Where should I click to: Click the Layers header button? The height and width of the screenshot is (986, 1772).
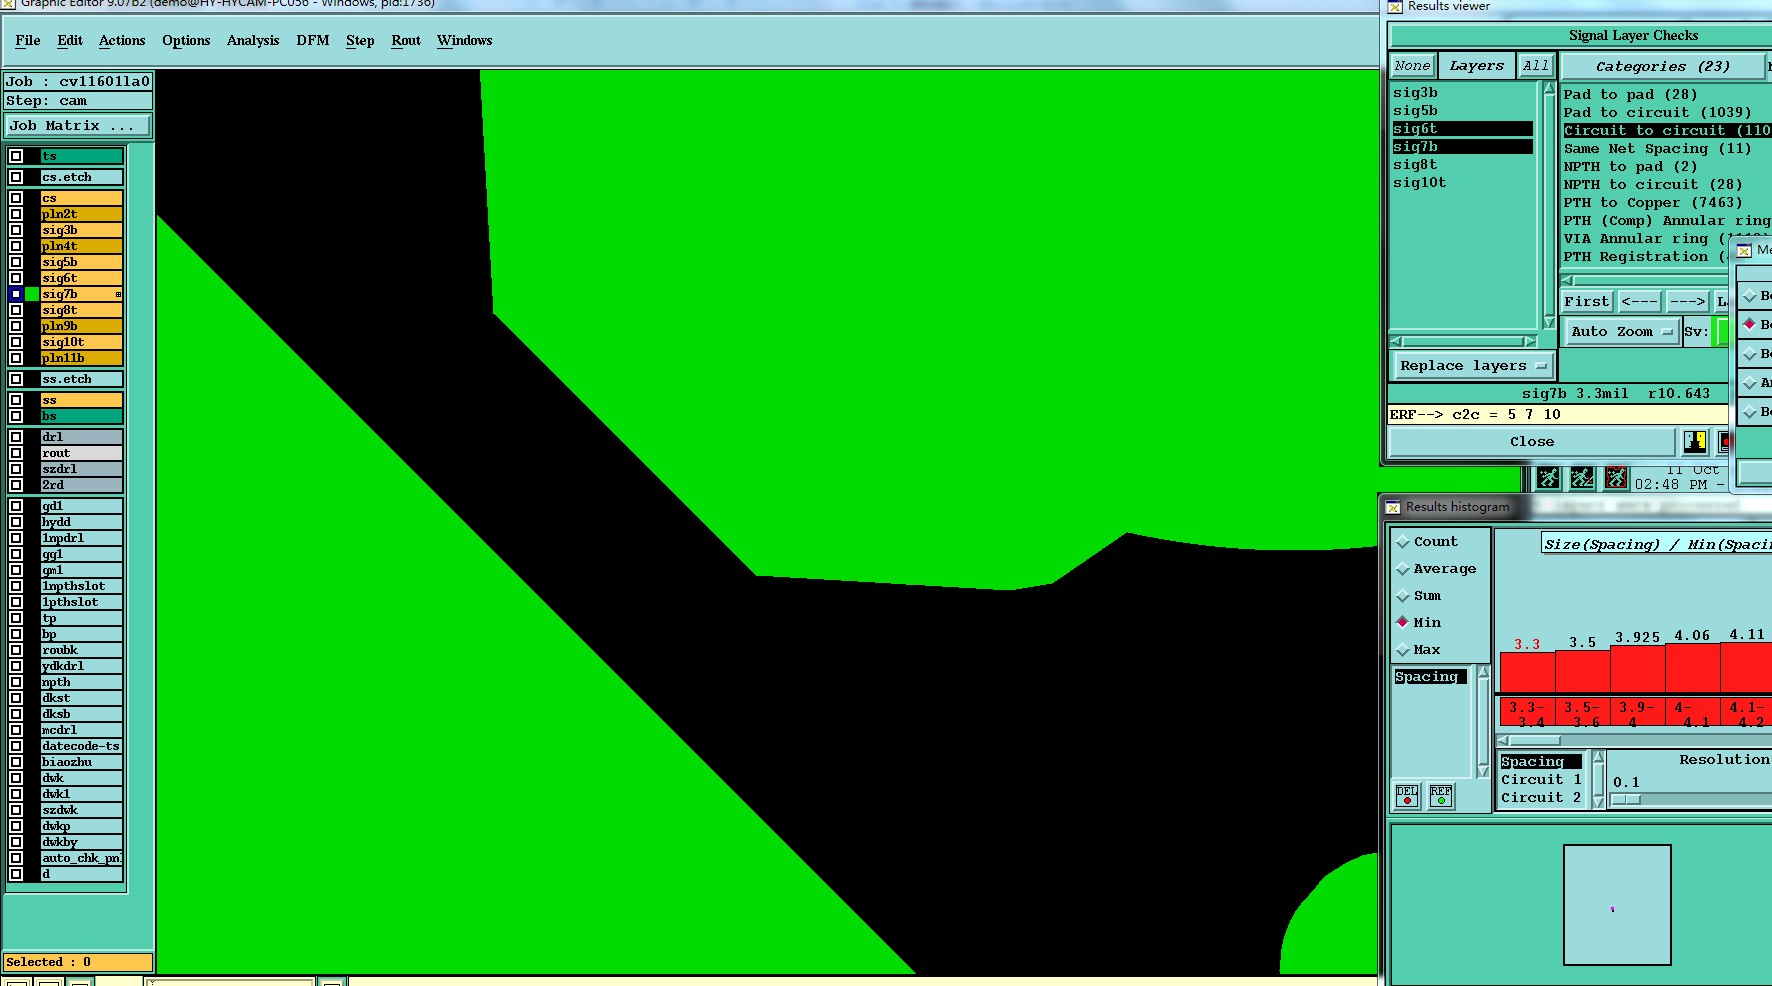[x=1477, y=66]
